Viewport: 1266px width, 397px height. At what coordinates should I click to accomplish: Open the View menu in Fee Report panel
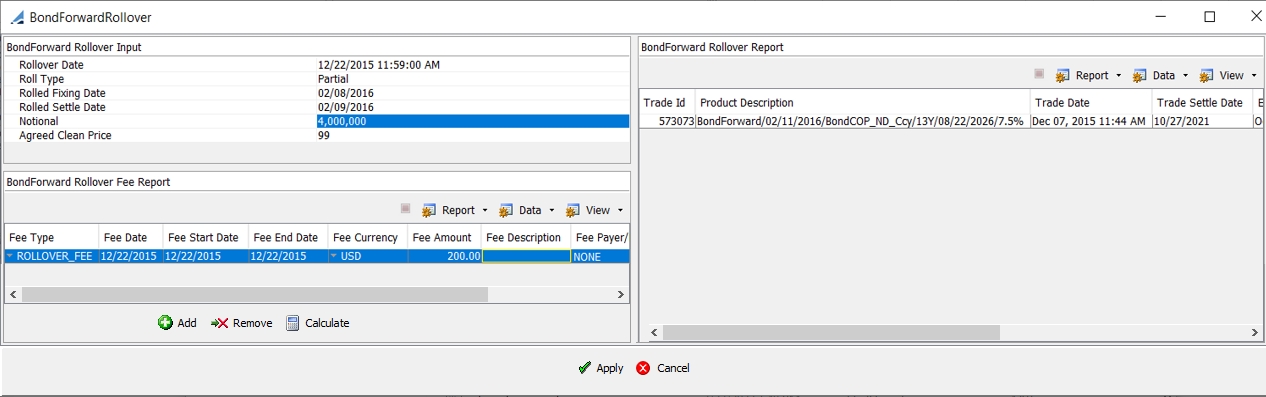[597, 210]
